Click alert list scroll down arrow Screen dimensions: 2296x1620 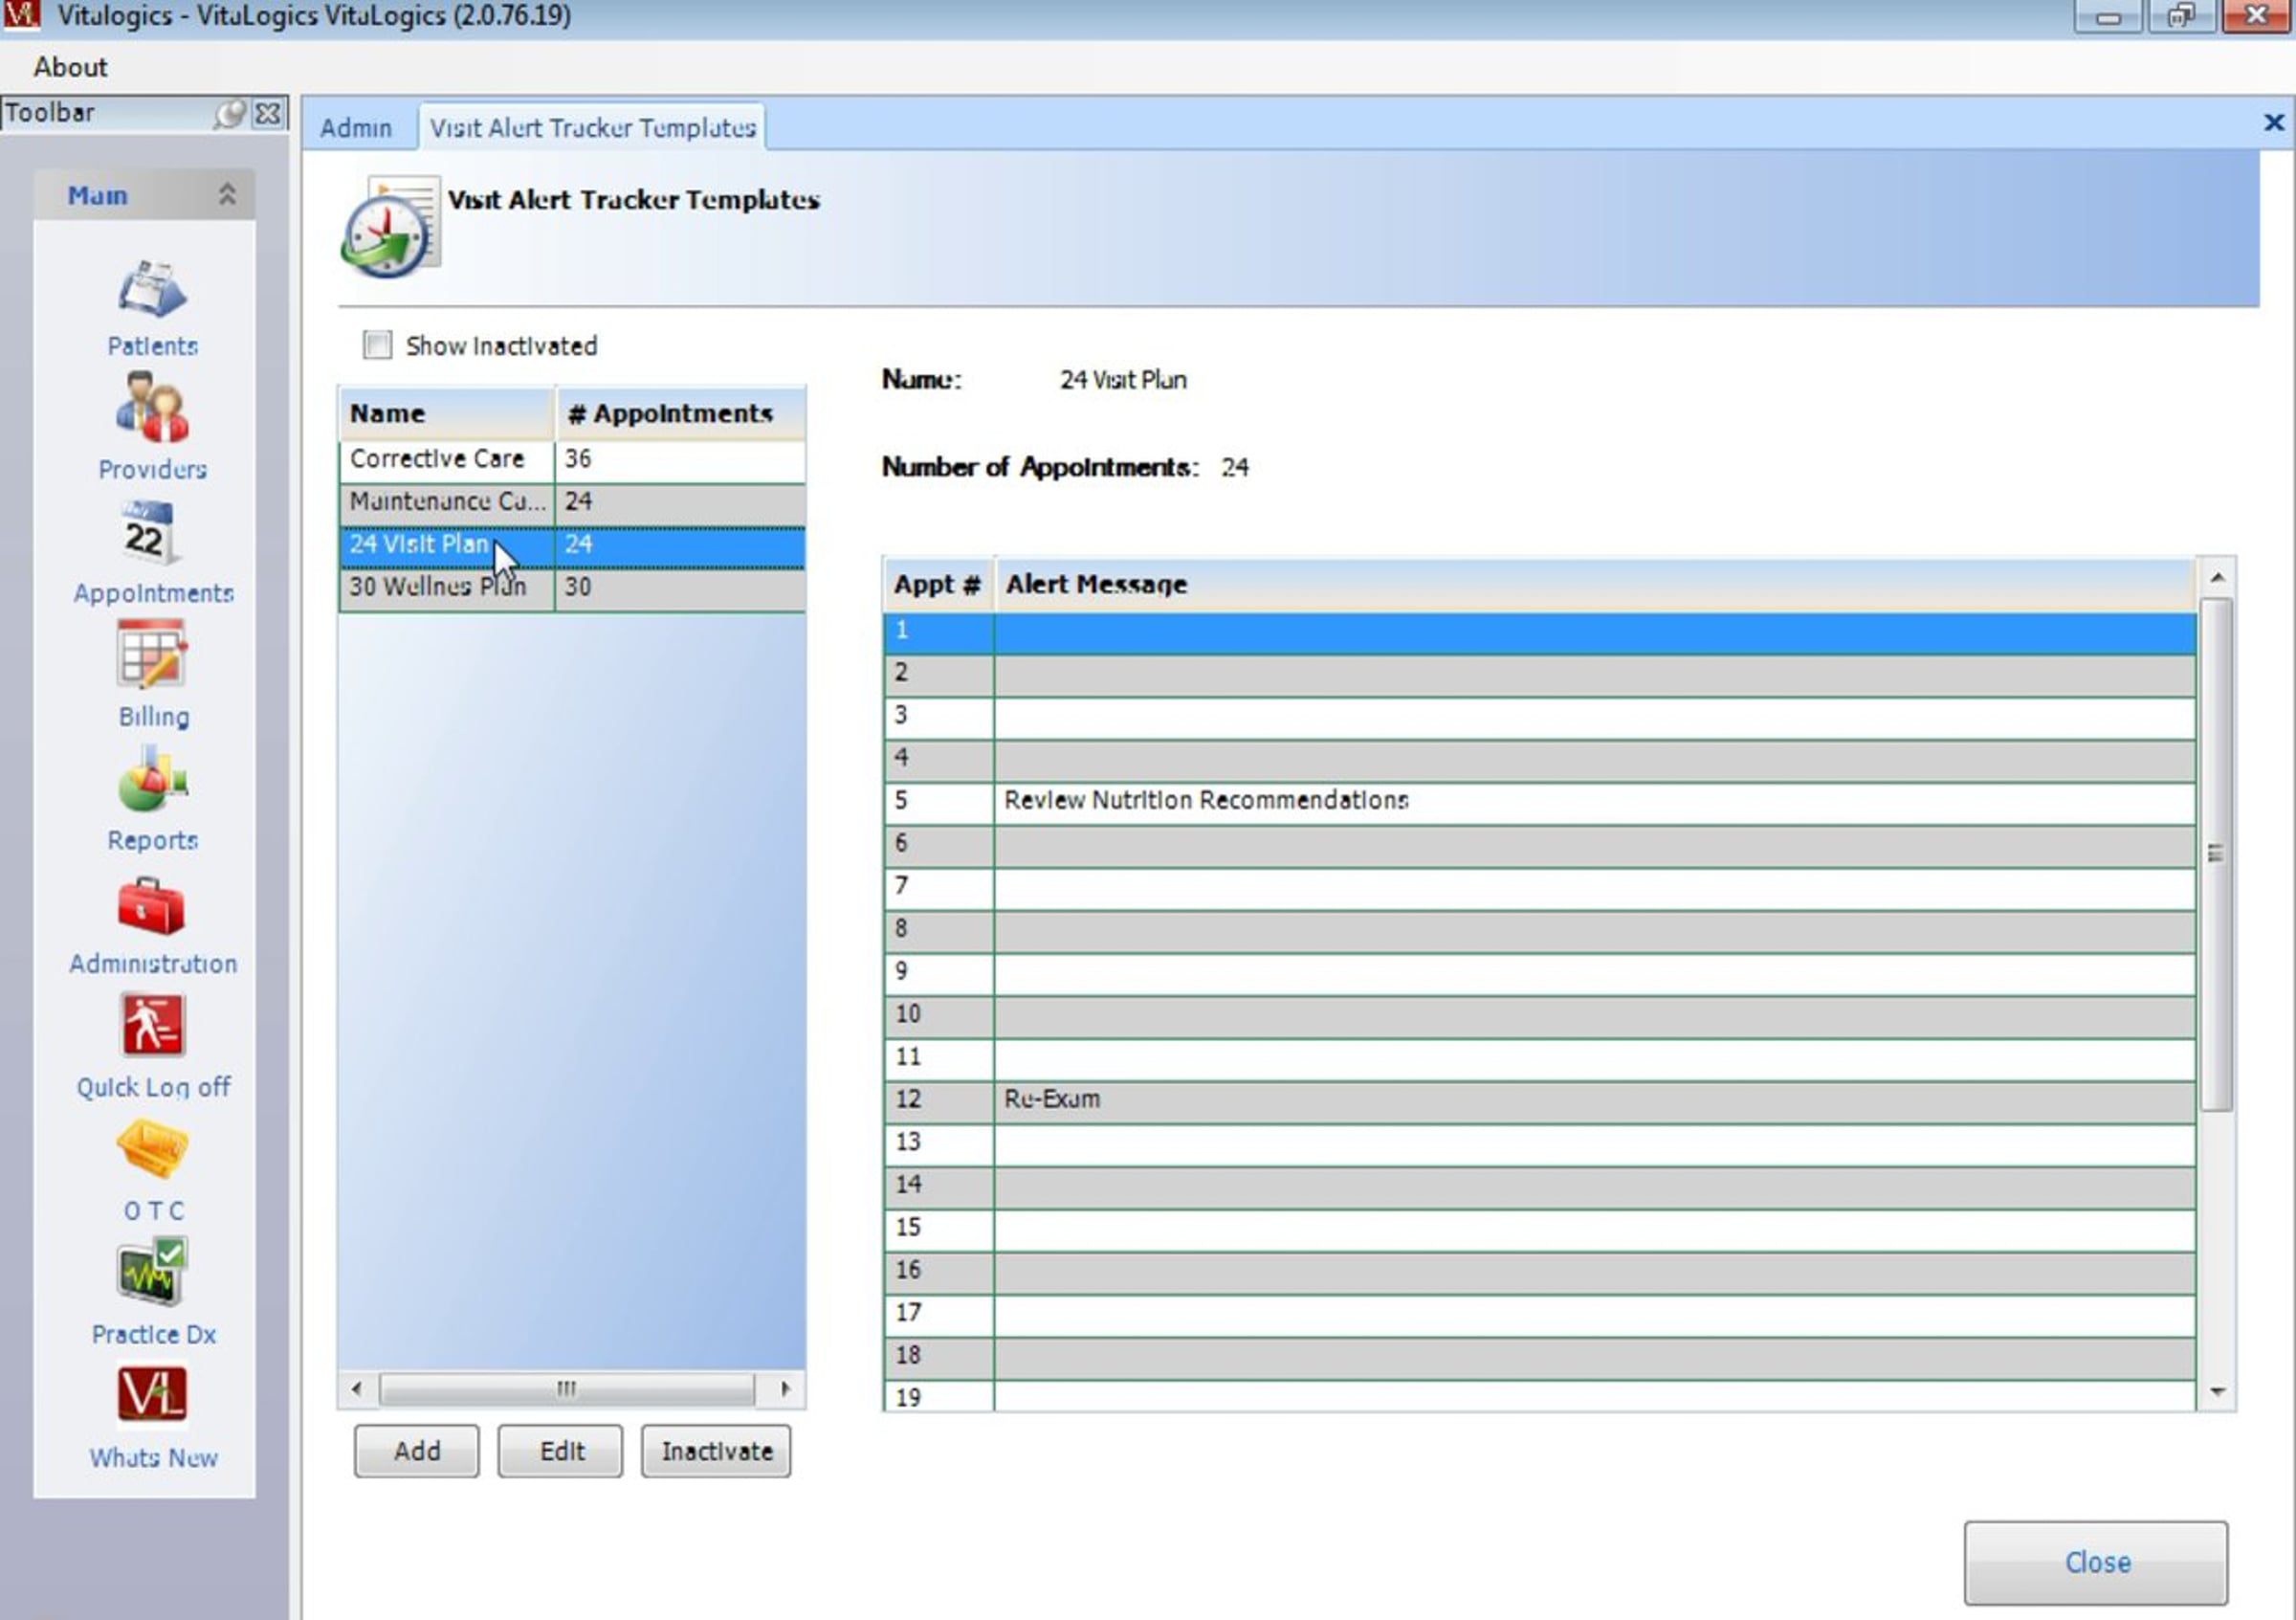tap(2217, 1392)
